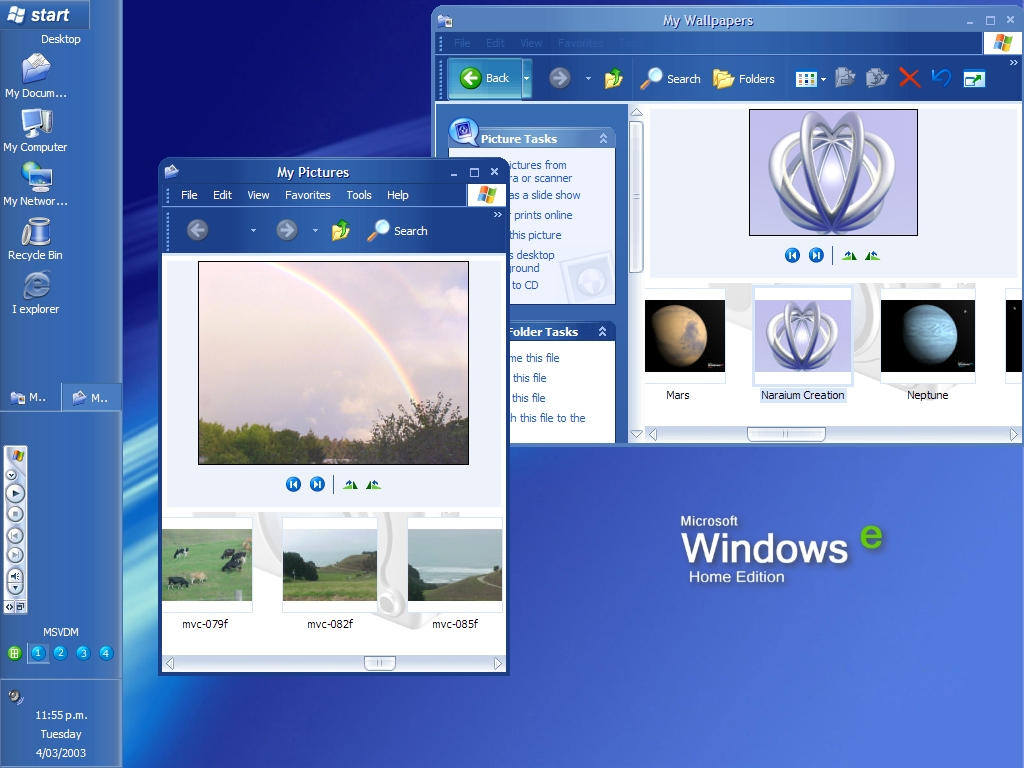Collapse the Picture Tasks panel
The image size is (1024, 768).
point(605,138)
